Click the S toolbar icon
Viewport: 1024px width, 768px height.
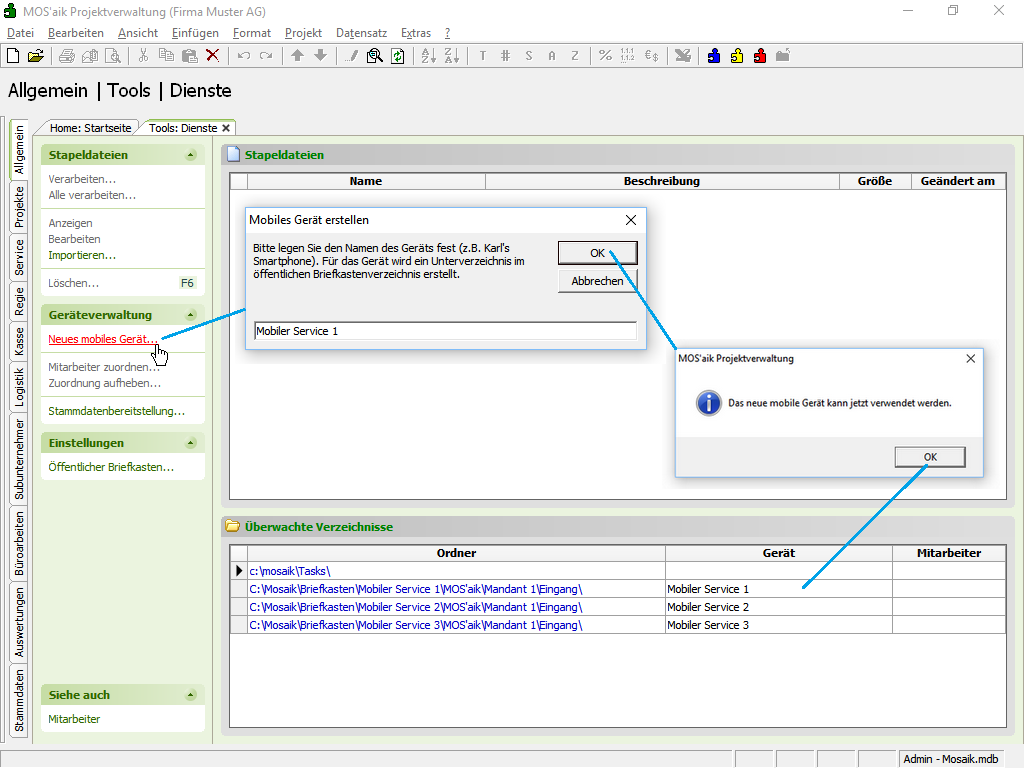tap(528, 56)
